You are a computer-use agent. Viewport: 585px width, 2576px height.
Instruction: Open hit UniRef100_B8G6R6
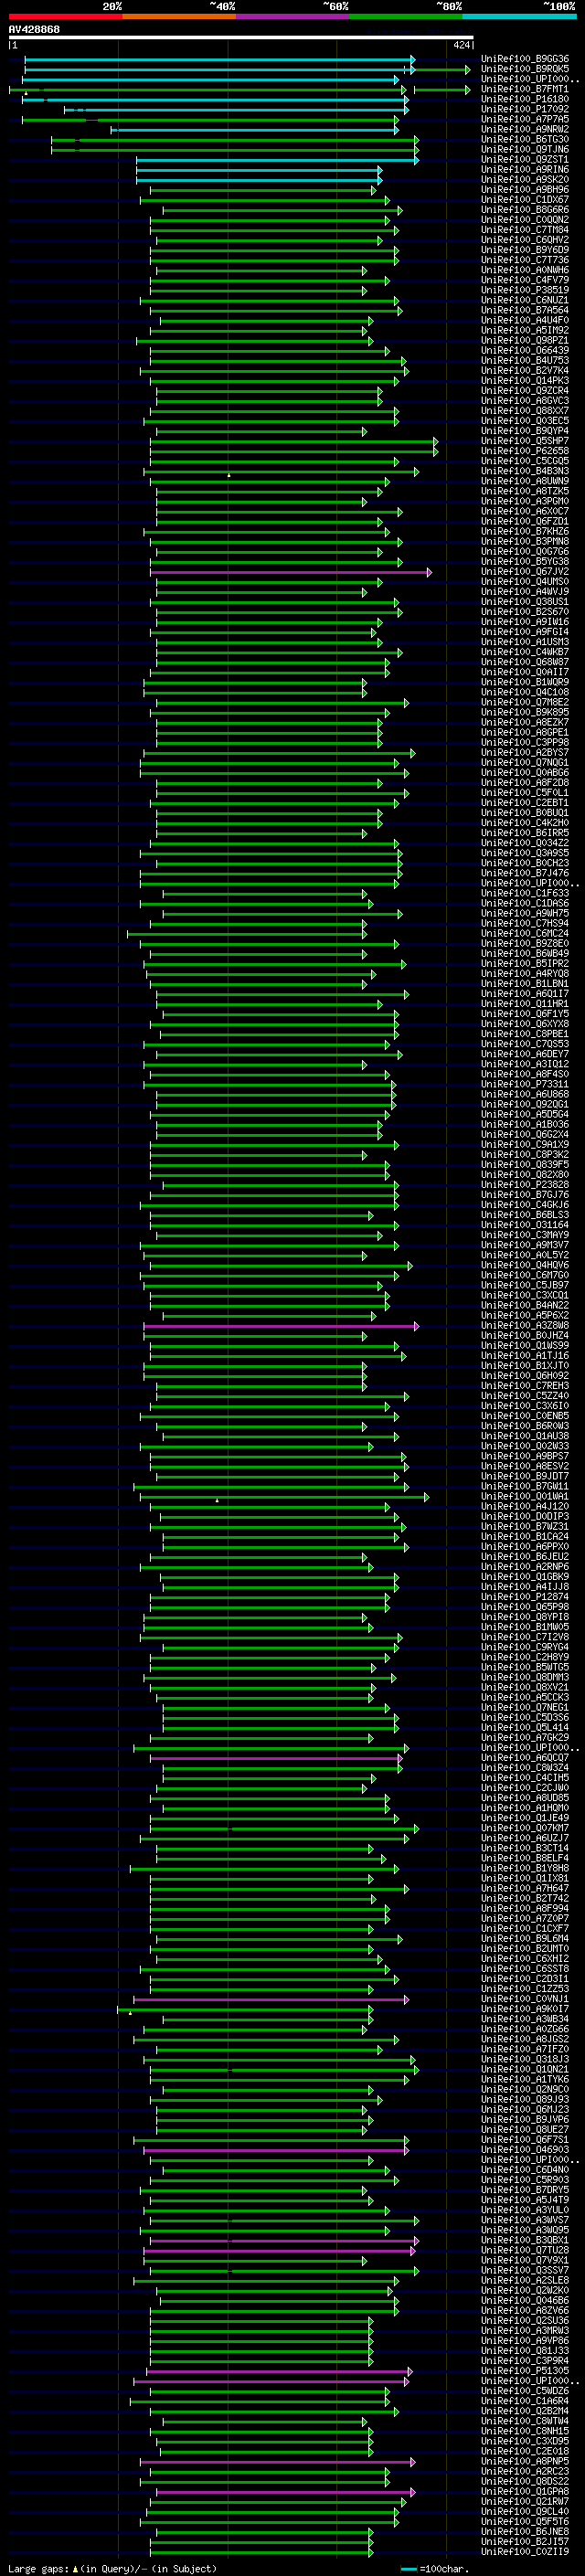point(525,210)
